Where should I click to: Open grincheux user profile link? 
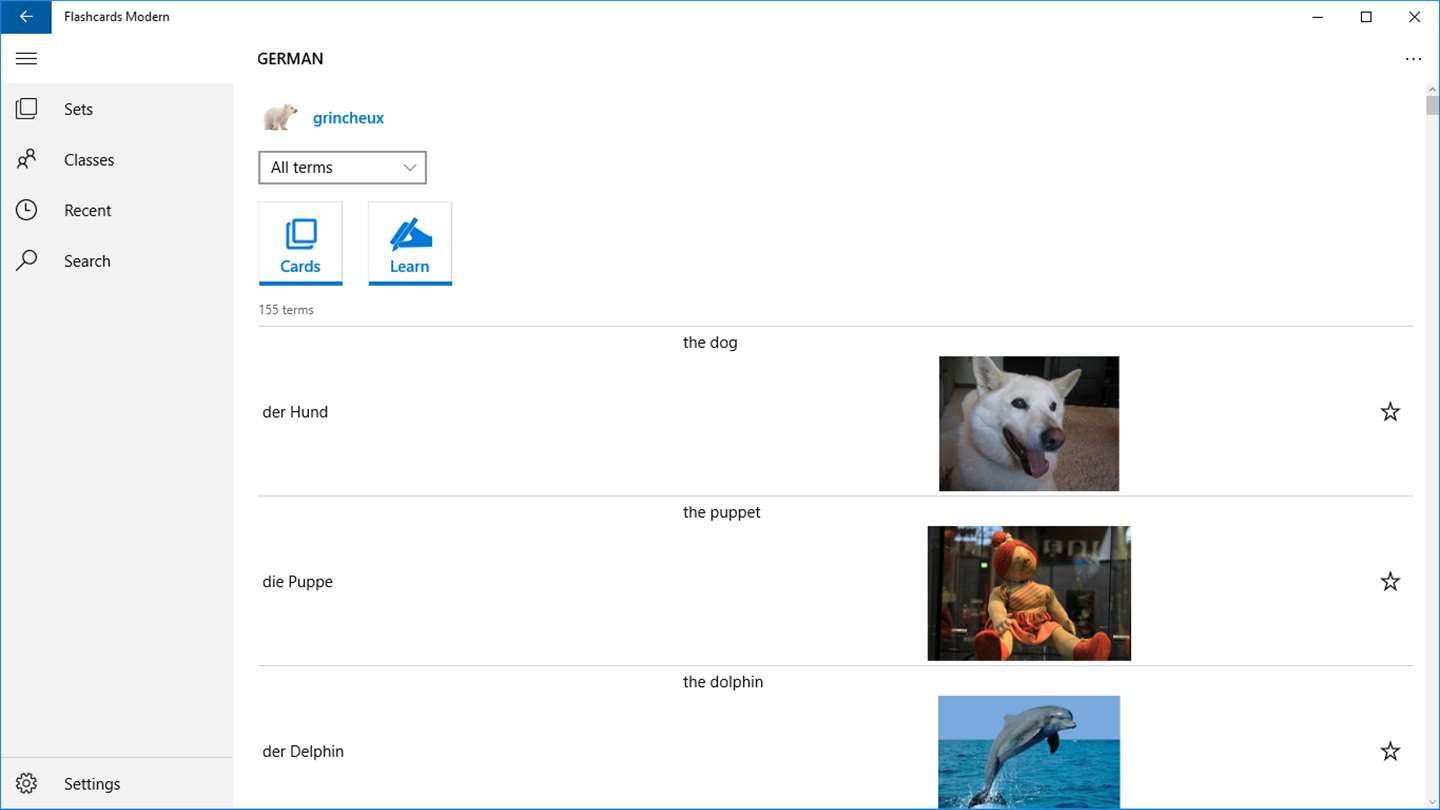348,118
